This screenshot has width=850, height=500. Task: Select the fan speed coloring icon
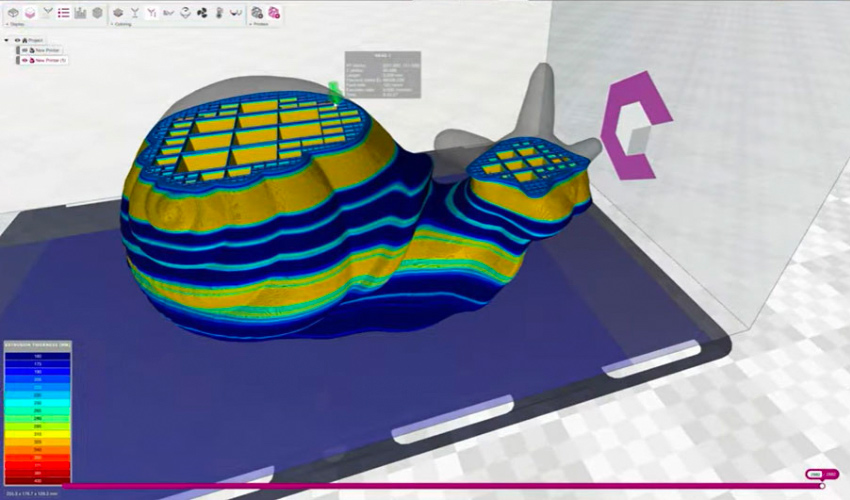202,12
